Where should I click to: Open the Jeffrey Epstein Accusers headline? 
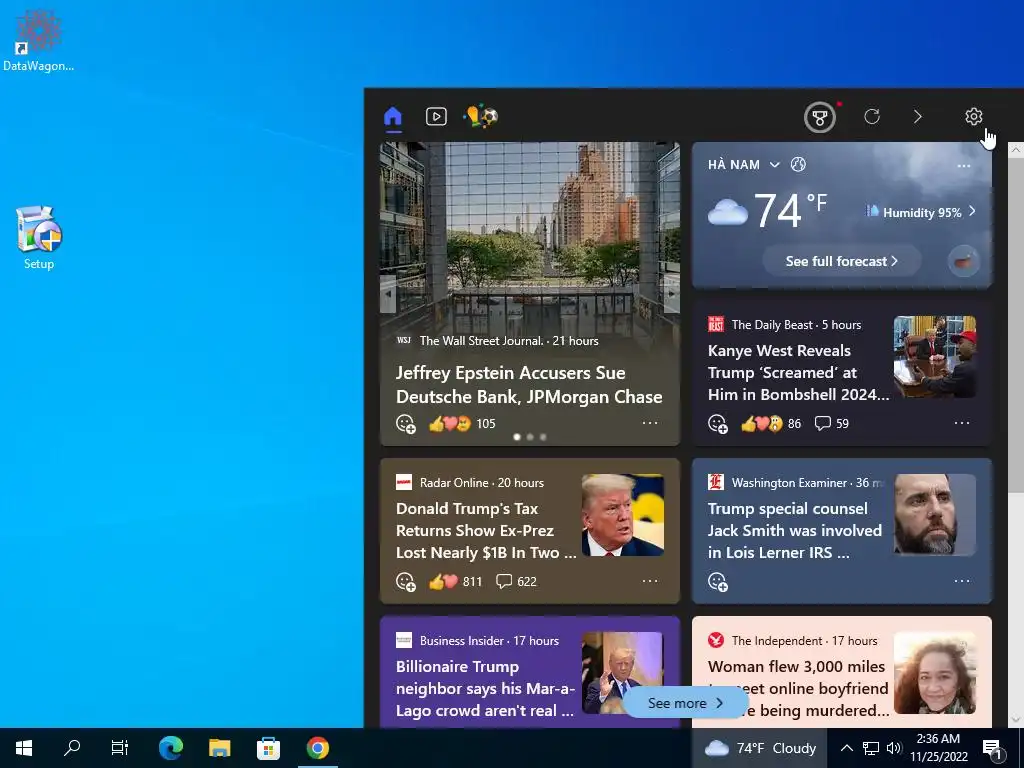[x=529, y=385]
